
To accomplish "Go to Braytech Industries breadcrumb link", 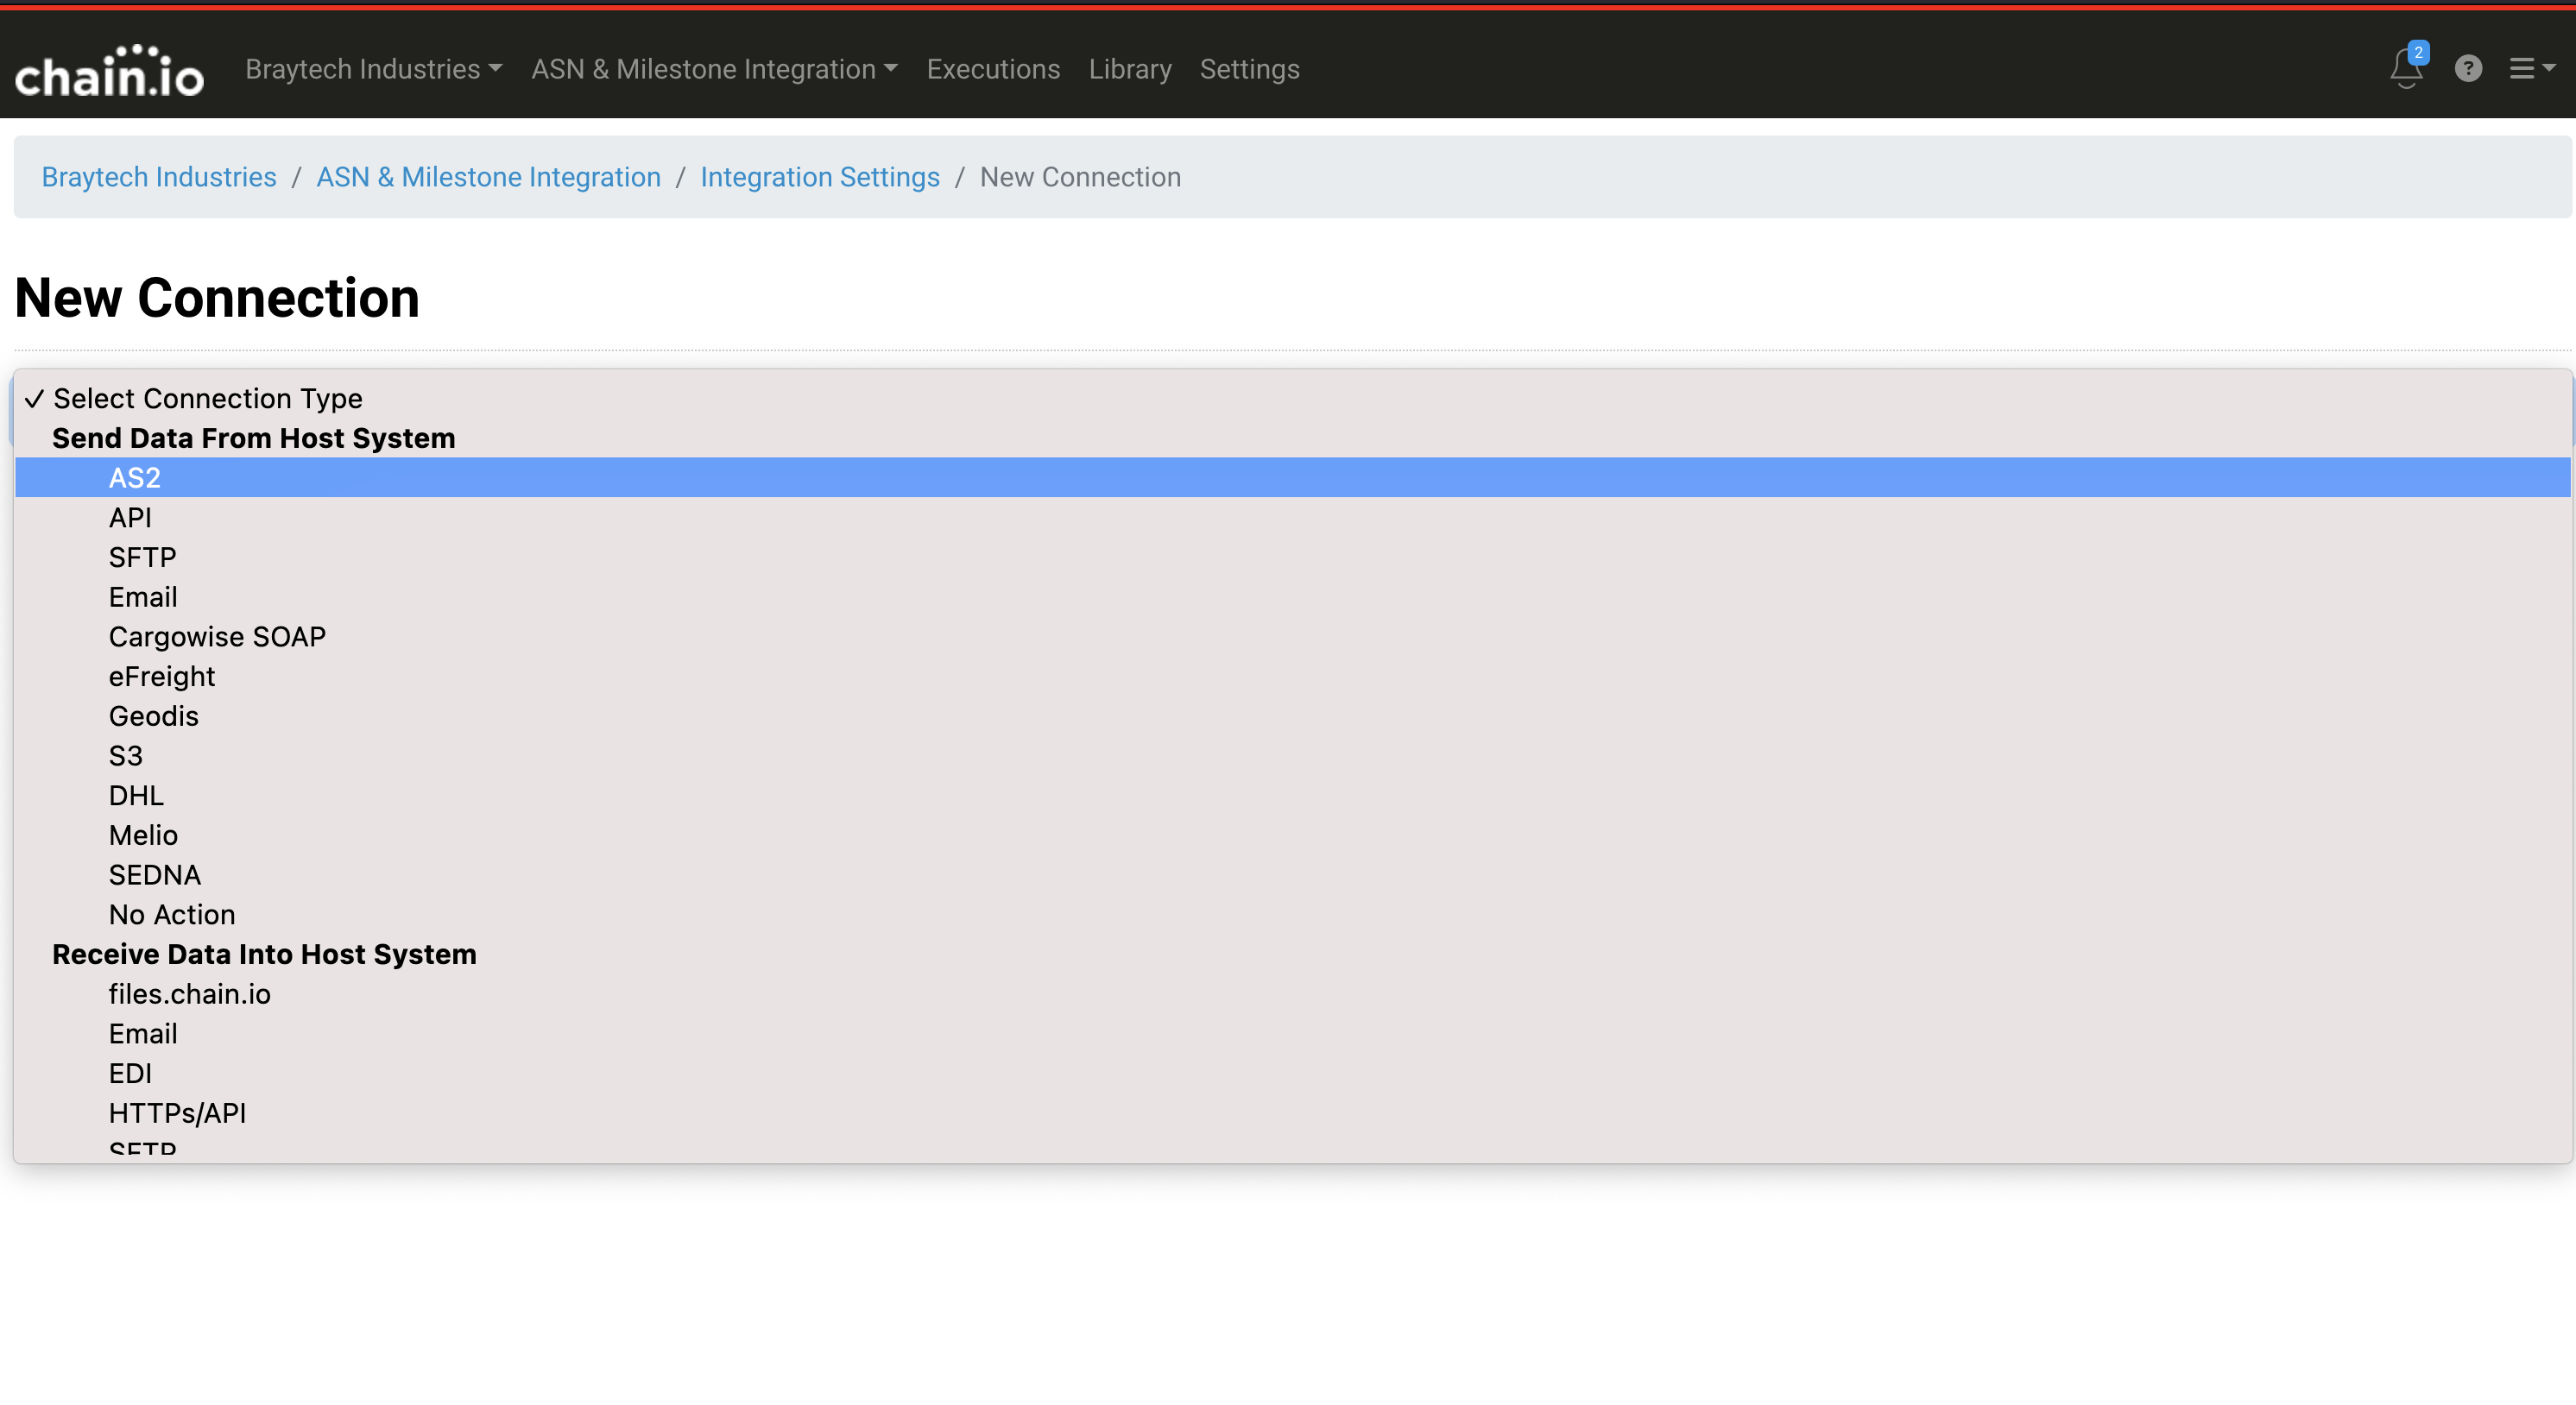I will (159, 177).
